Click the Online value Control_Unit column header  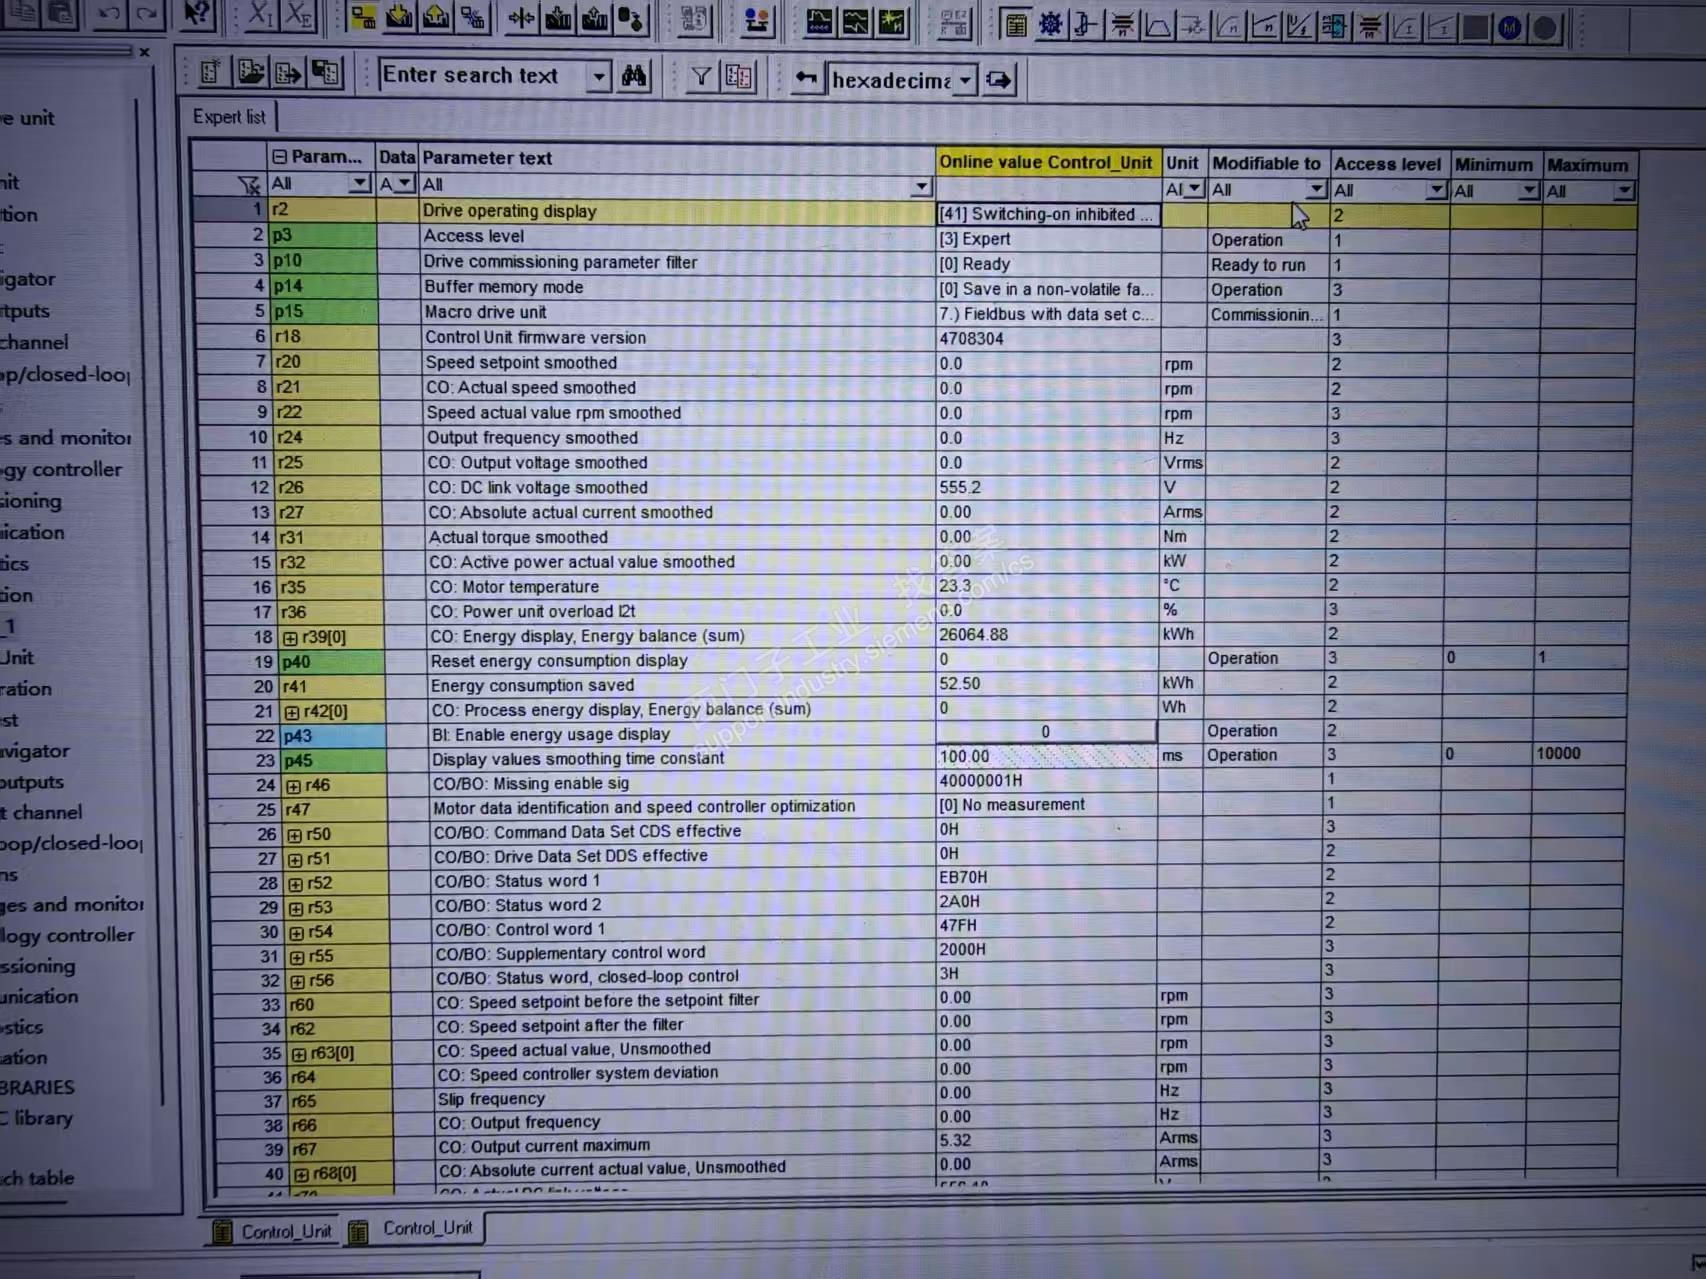click(1046, 162)
